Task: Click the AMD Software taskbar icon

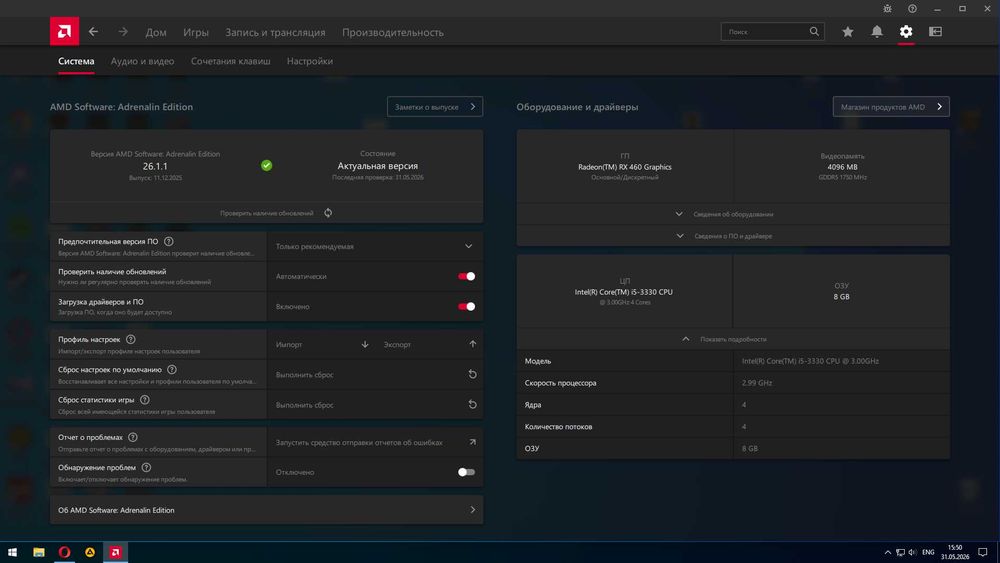Action: [x=115, y=552]
